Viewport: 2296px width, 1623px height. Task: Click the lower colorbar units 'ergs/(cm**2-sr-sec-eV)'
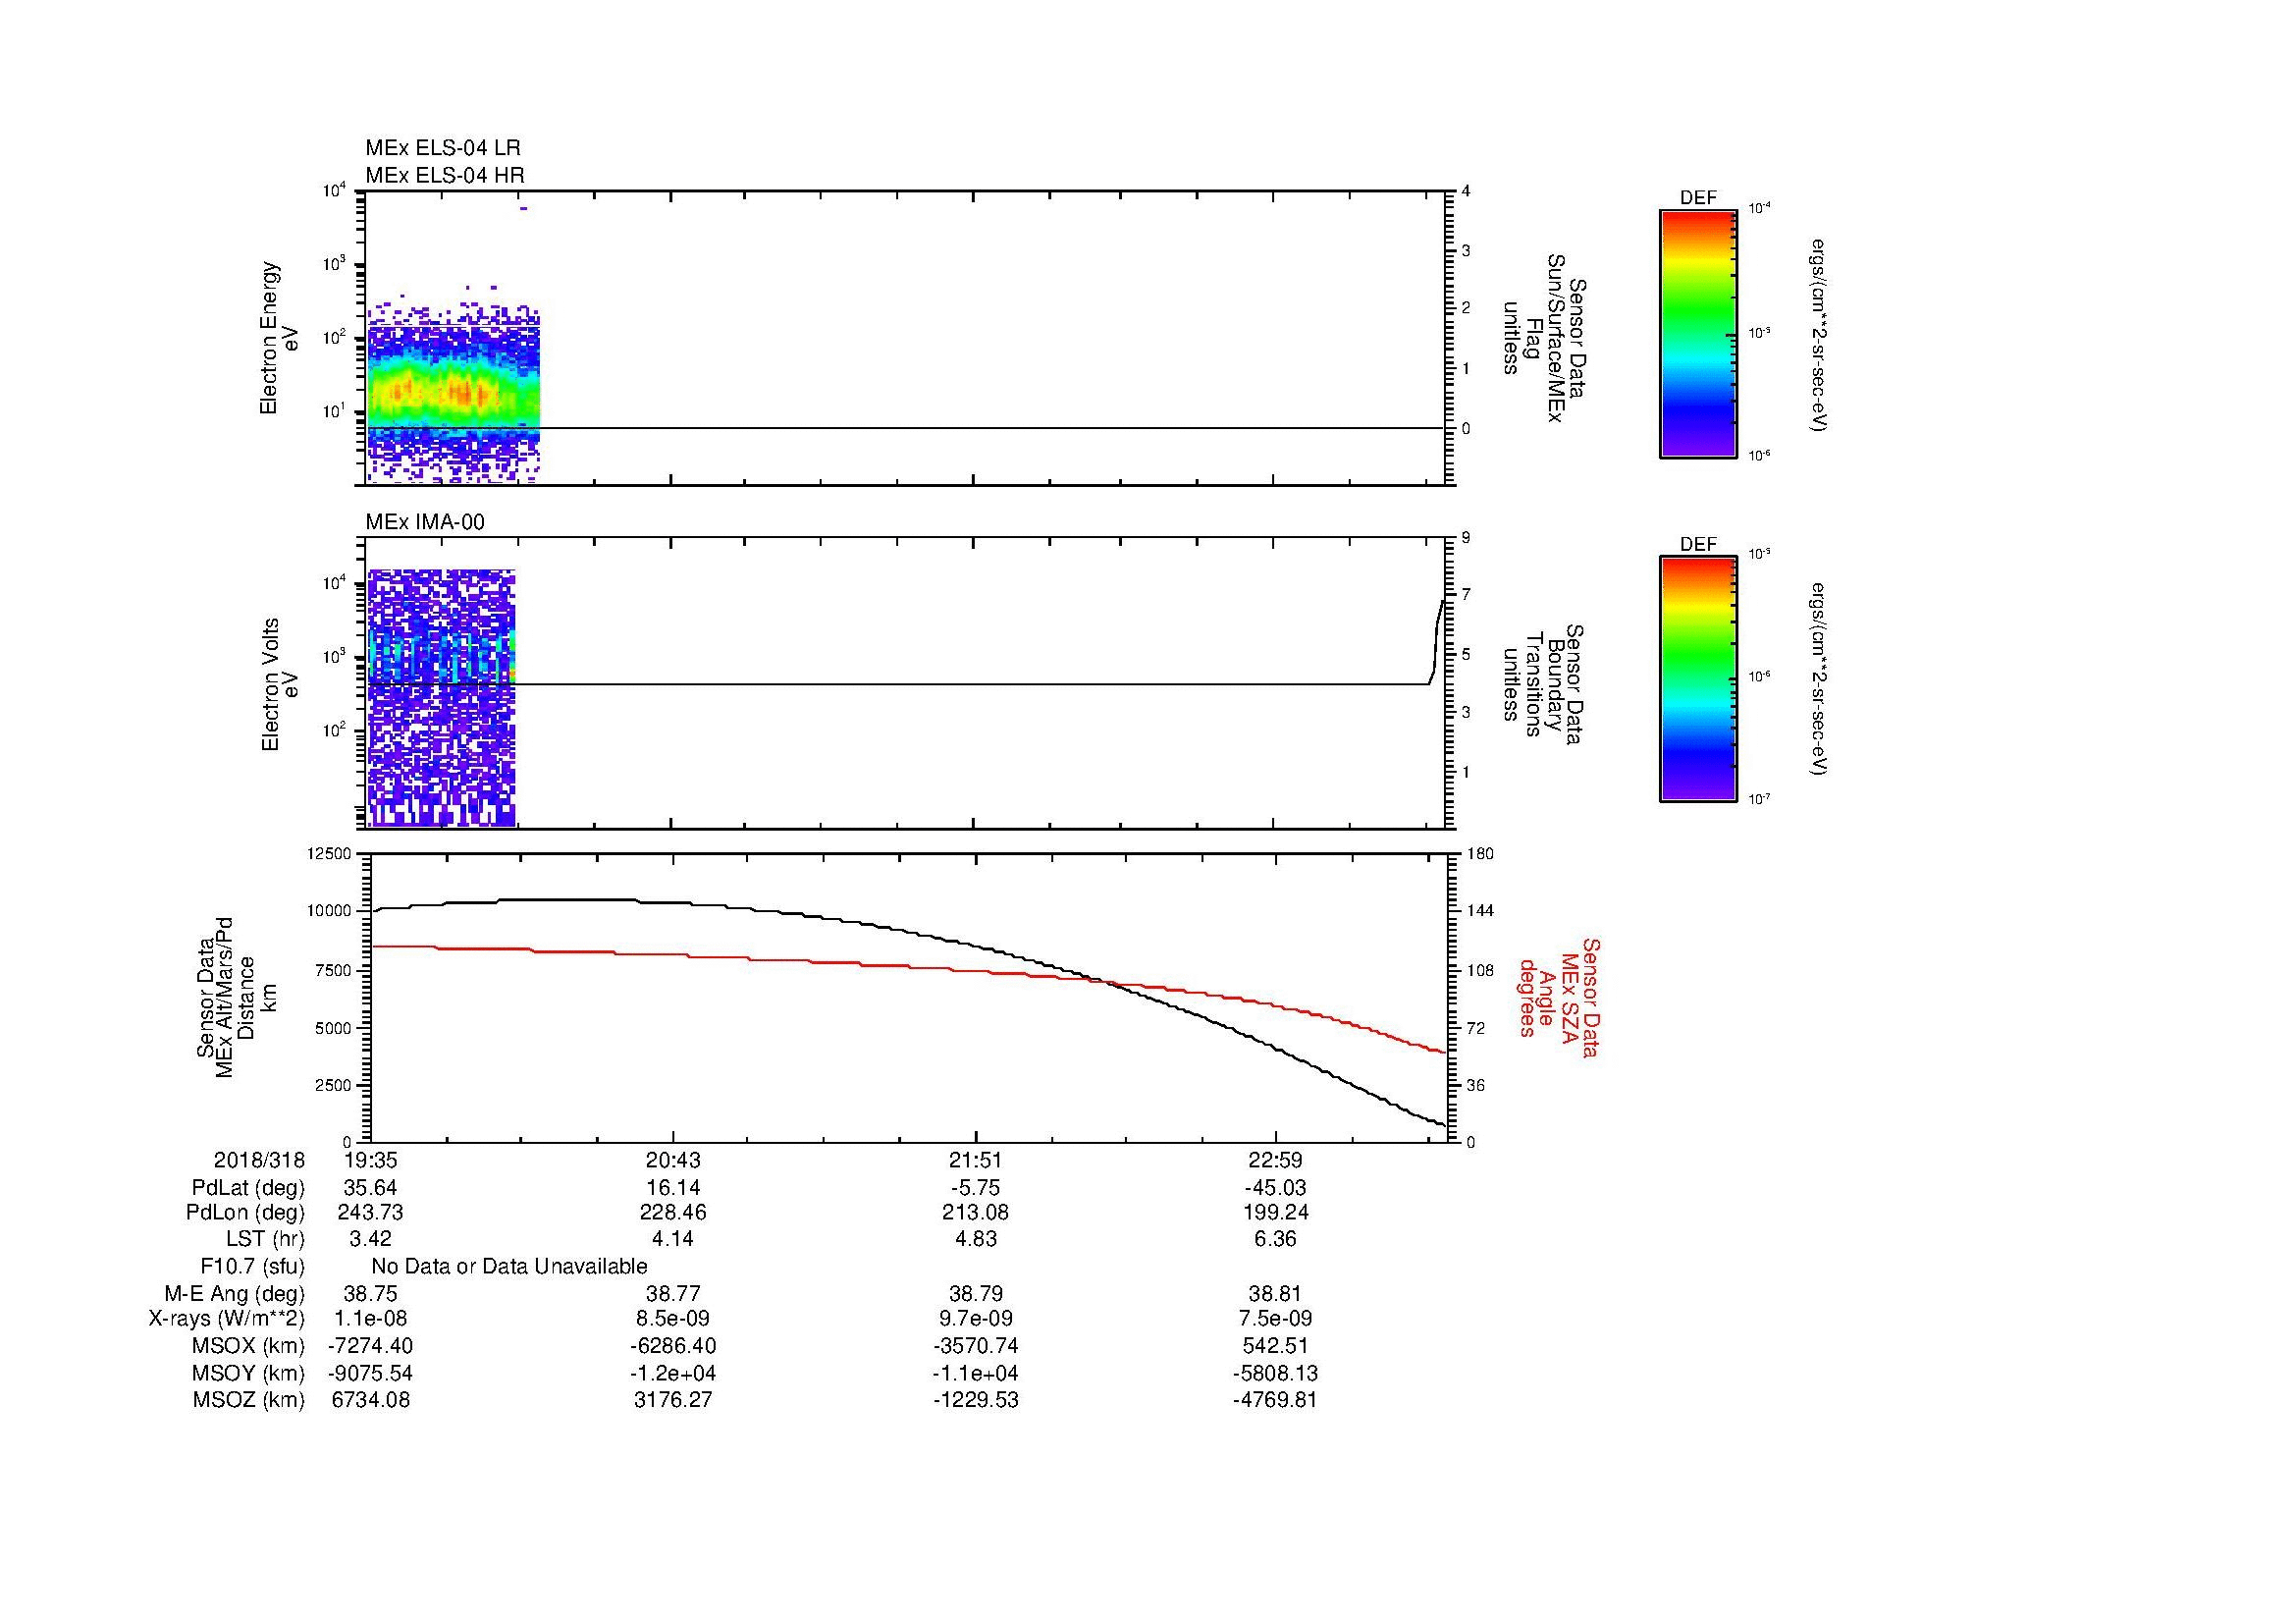click(x=1818, y=679)
